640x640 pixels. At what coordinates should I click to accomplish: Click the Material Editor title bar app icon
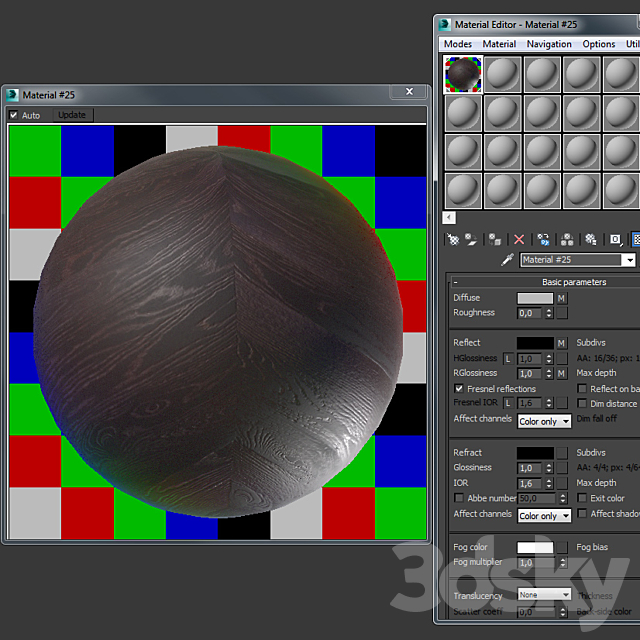(x=444, y=24)
